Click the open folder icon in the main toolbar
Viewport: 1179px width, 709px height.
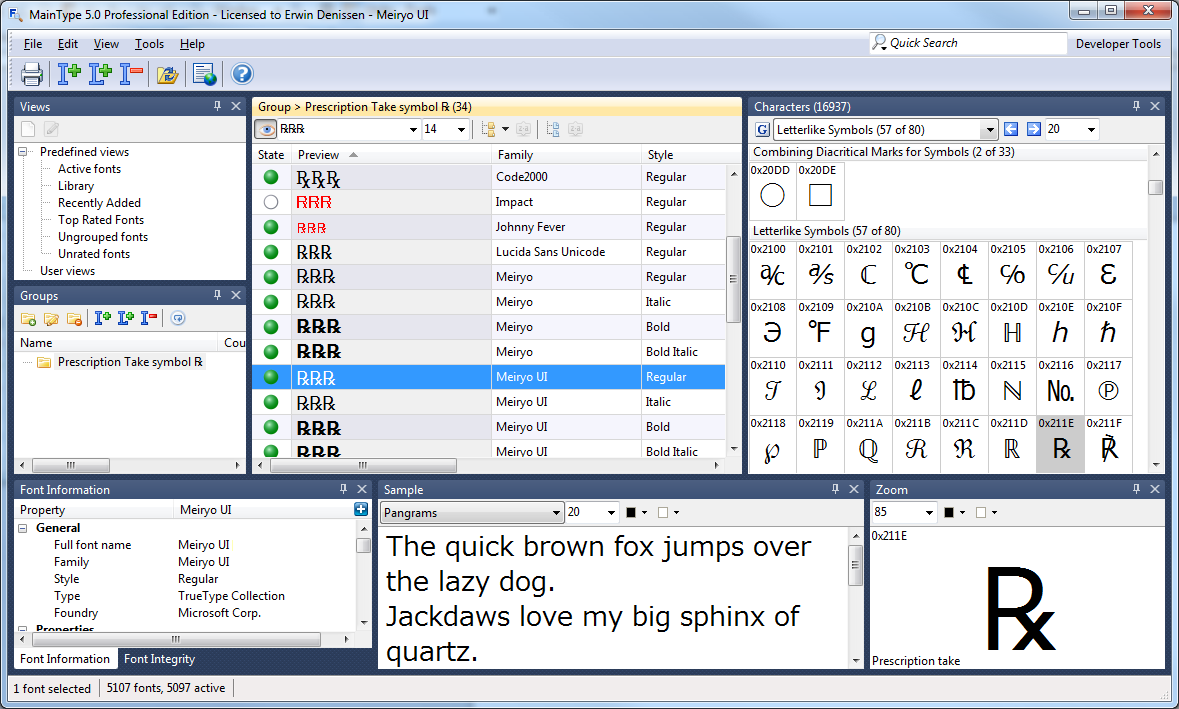click(x=167, y=74)
